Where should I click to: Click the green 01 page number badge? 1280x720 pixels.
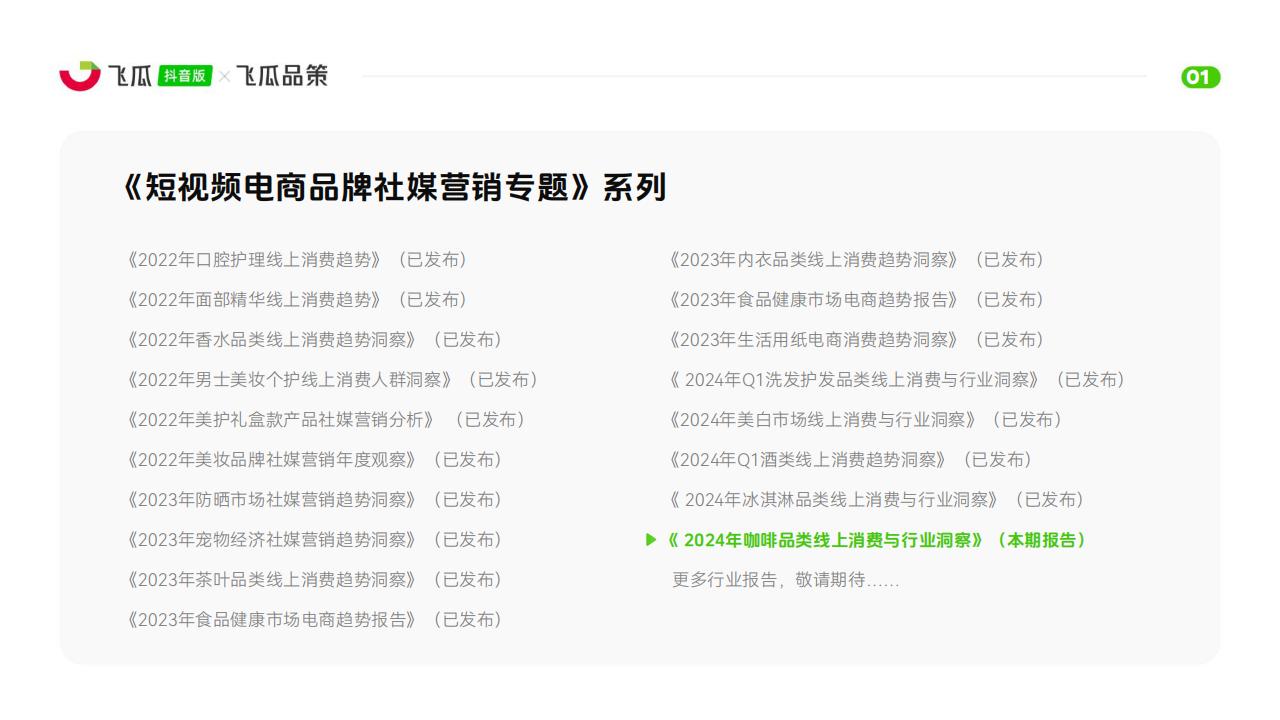(x=1200, y=77)
